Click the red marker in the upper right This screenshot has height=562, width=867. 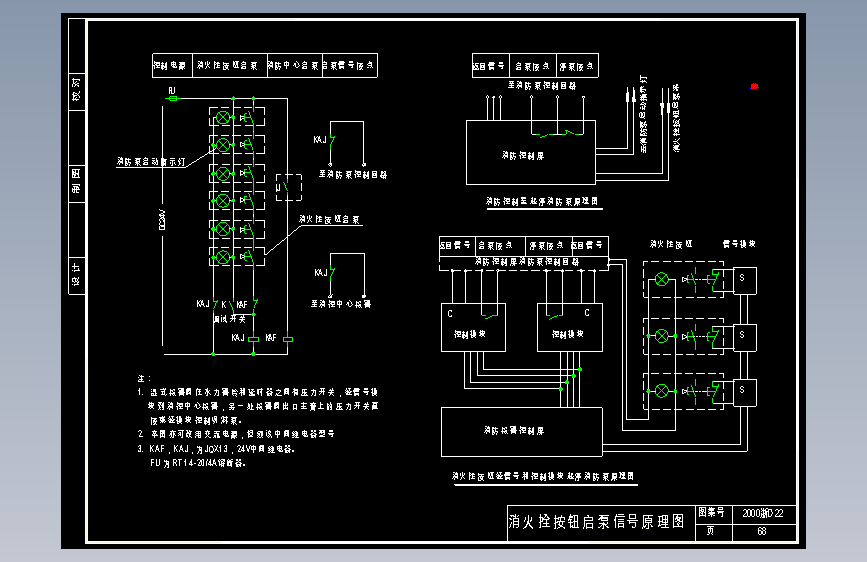pyautogui.click(x=754, y=86)
